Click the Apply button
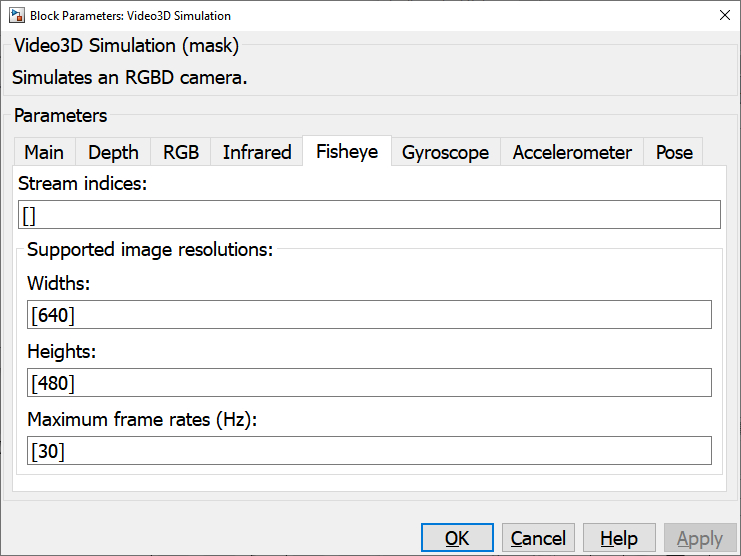 tap(700, 538)
